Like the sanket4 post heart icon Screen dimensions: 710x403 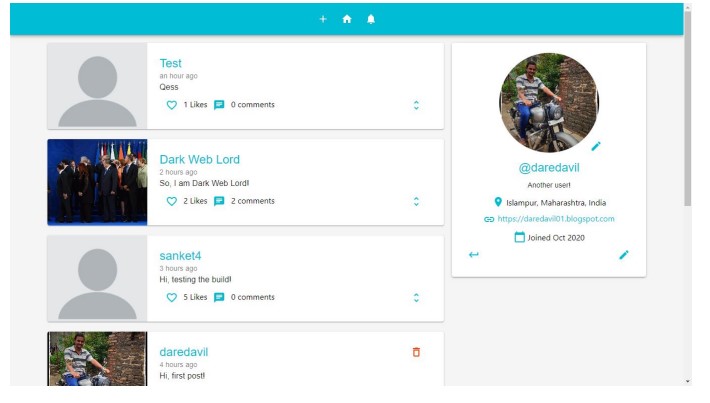pos(172,297)
